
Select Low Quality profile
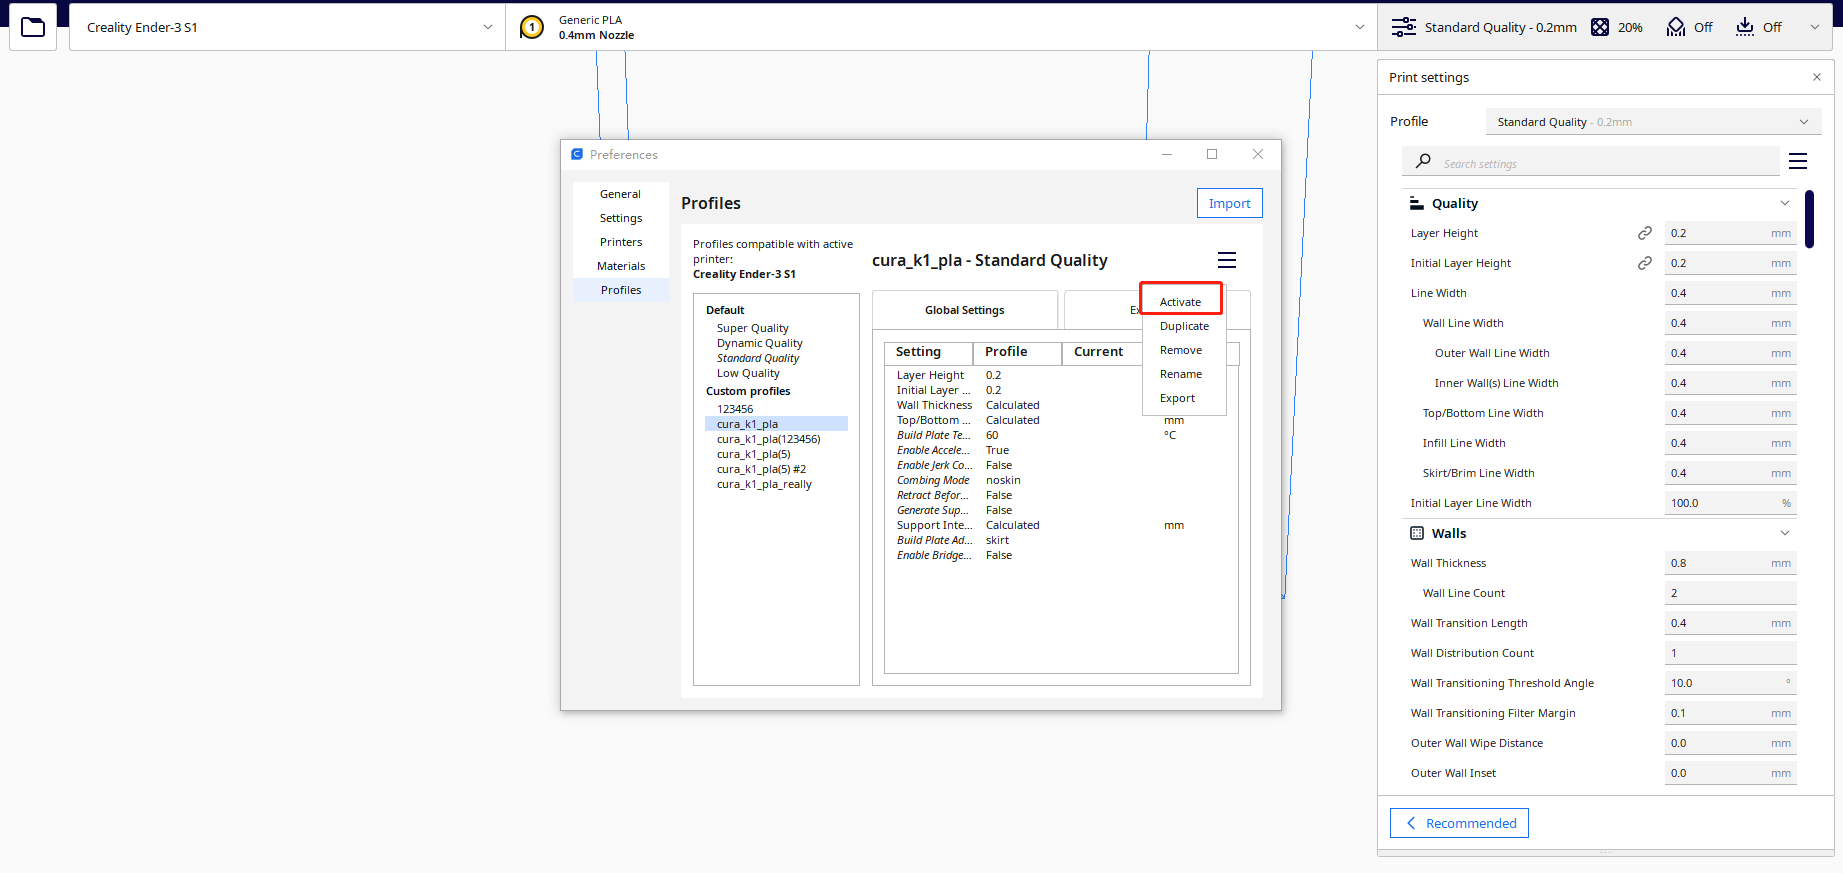pos(748,373)
